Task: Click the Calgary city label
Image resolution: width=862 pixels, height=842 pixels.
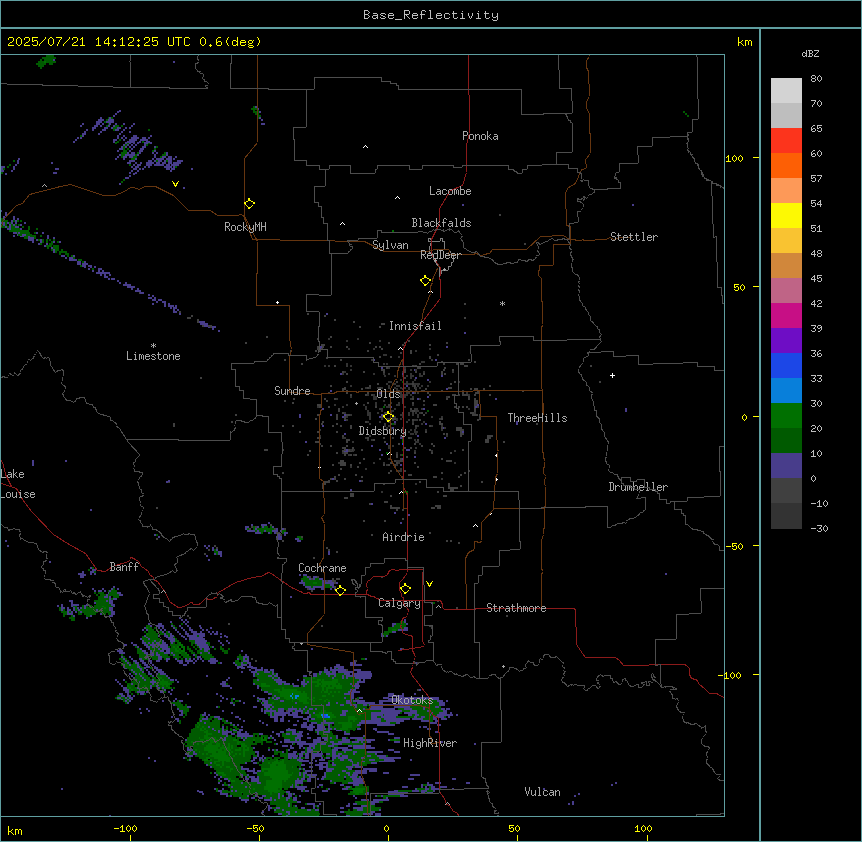Action: (399, 603)
